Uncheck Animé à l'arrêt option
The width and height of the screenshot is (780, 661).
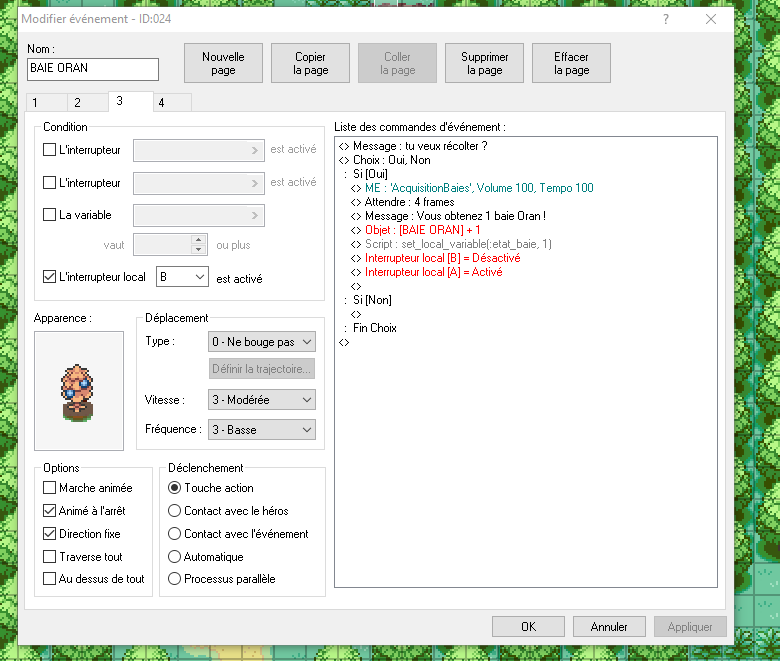pos(49,510)
